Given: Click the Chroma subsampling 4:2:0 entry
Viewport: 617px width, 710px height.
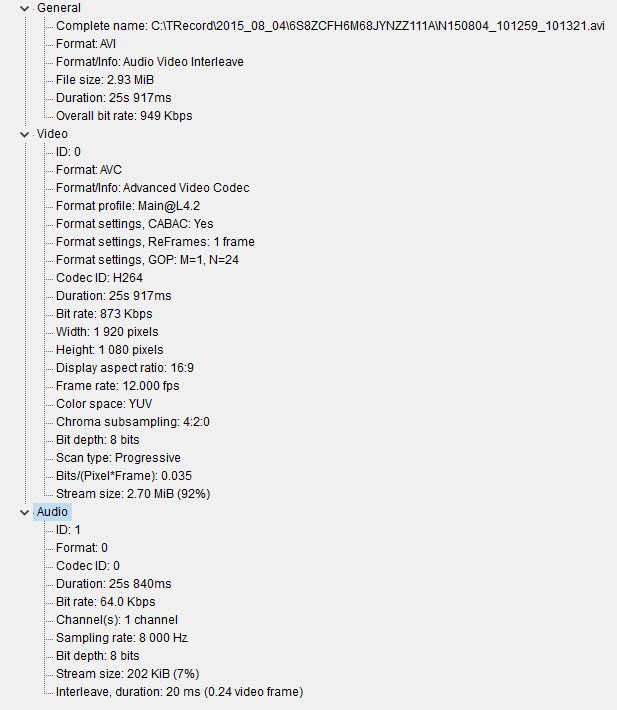Looking at the screenshot, I should point(132,422).
